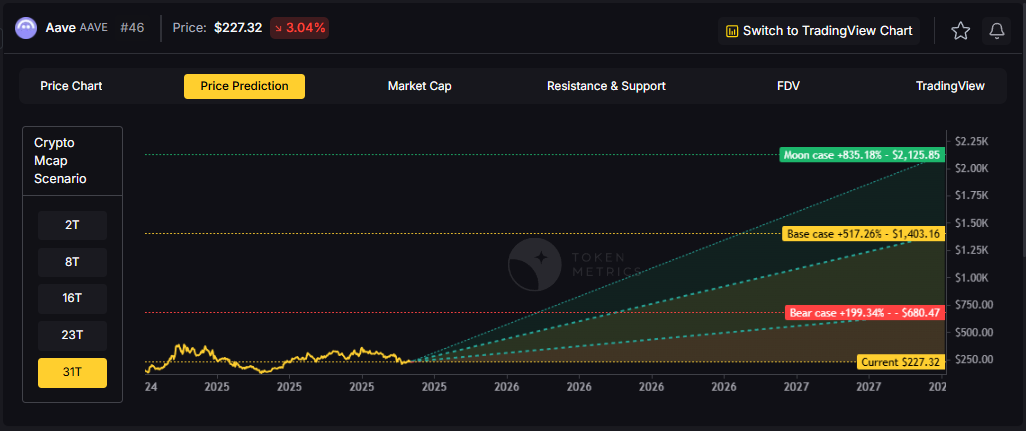Image resolution: width=1026 pixels, height=431 pixels.
Task: Click the $1.75K axis label
Action: 972,196
